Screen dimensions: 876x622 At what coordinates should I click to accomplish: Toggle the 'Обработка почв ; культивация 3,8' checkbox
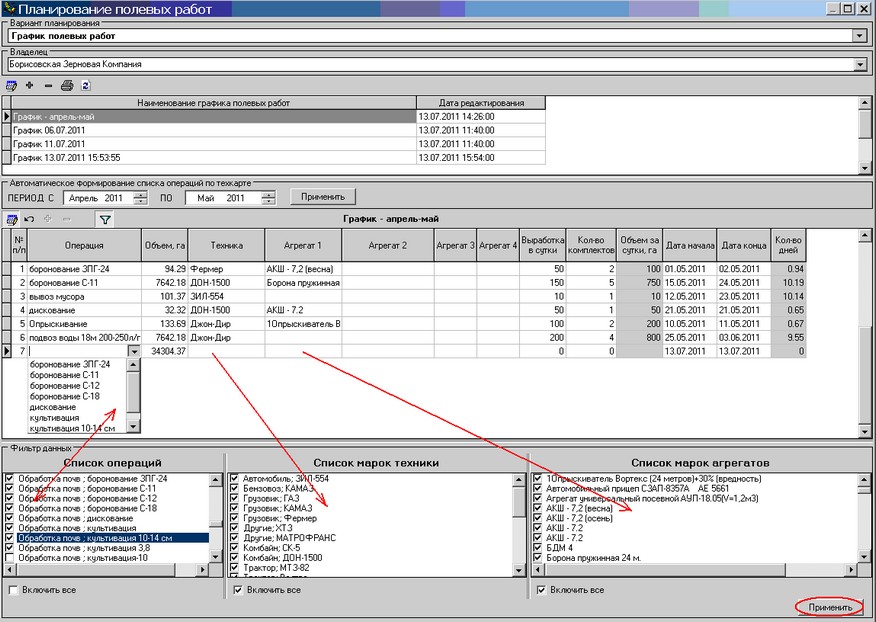tap(10, 547)
